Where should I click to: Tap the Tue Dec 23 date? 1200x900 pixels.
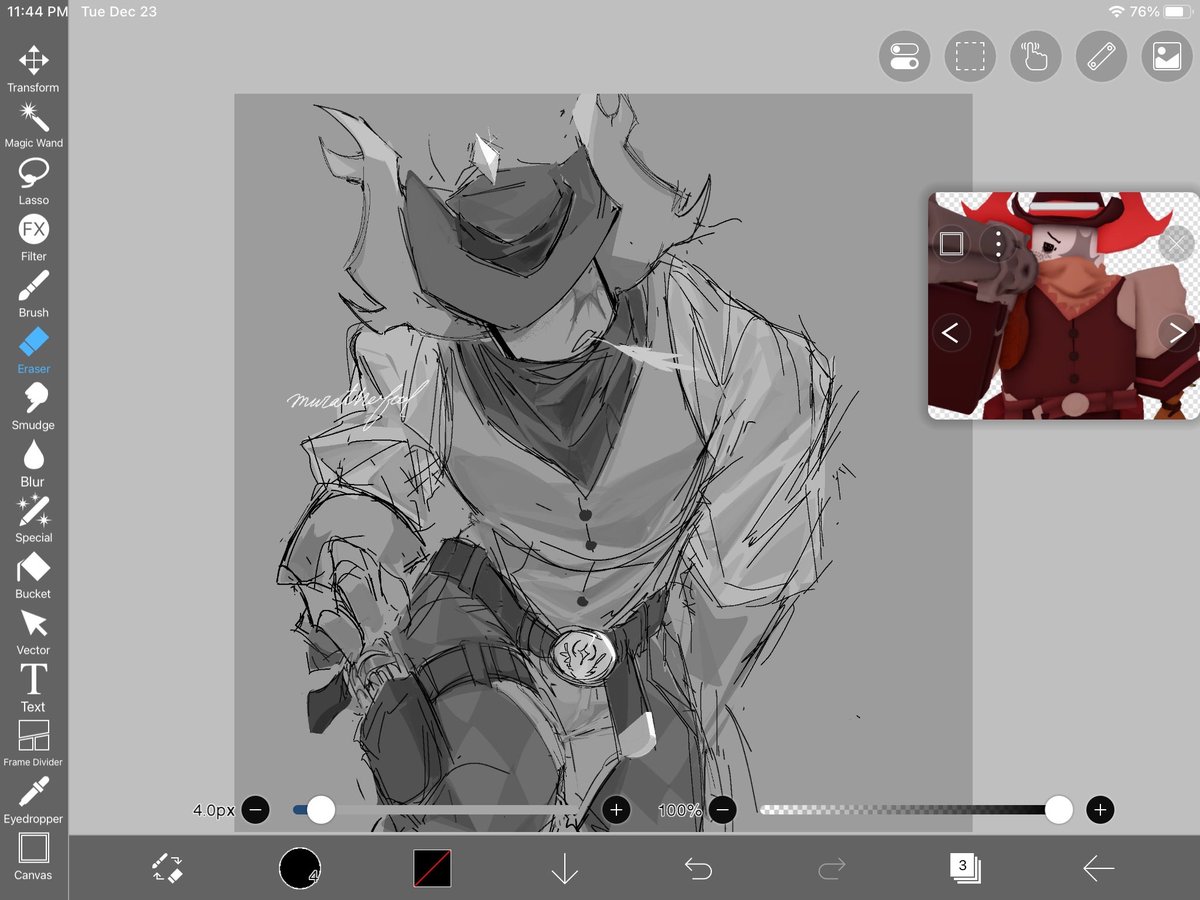(x=119, y=12)
